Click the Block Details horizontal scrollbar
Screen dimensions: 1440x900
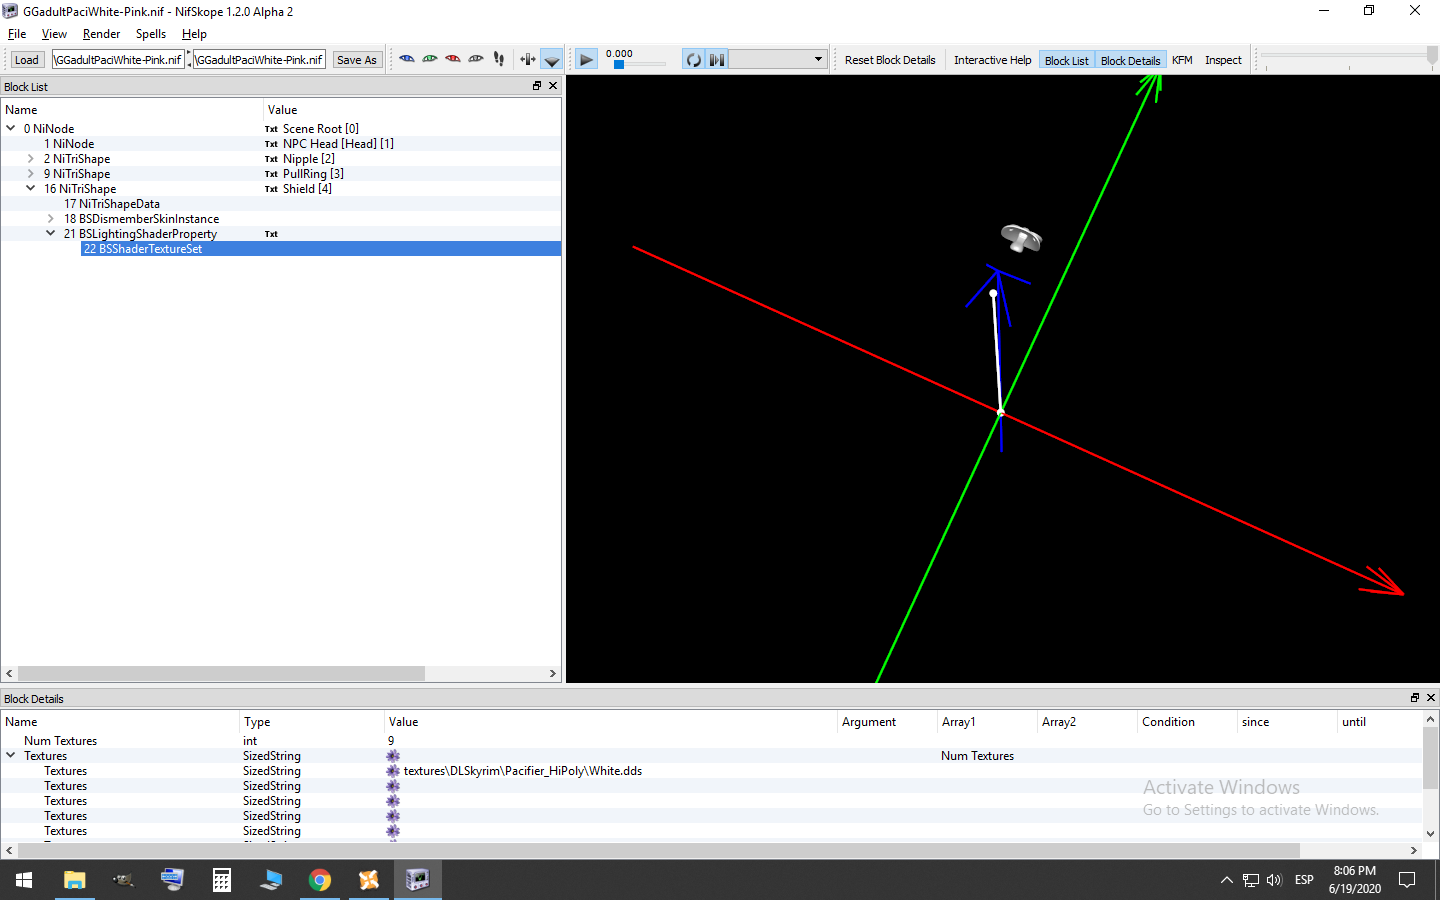pos(659,850)
